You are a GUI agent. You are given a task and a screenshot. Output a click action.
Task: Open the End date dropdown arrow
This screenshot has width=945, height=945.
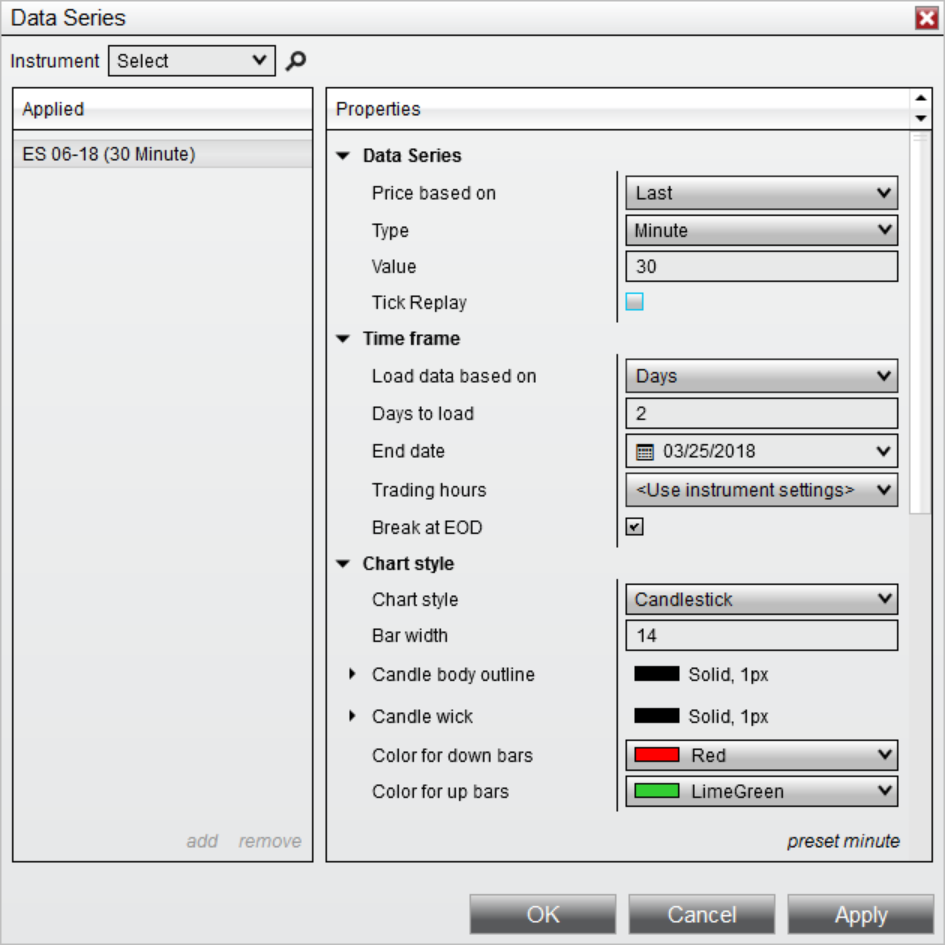[x=884, y=451]
